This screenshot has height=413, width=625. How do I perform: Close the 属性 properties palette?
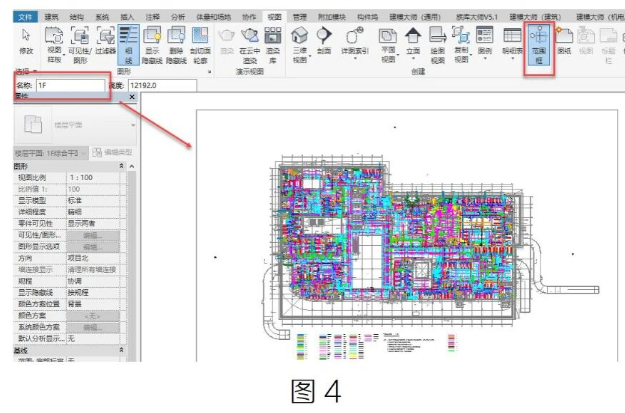pos(132,97)
